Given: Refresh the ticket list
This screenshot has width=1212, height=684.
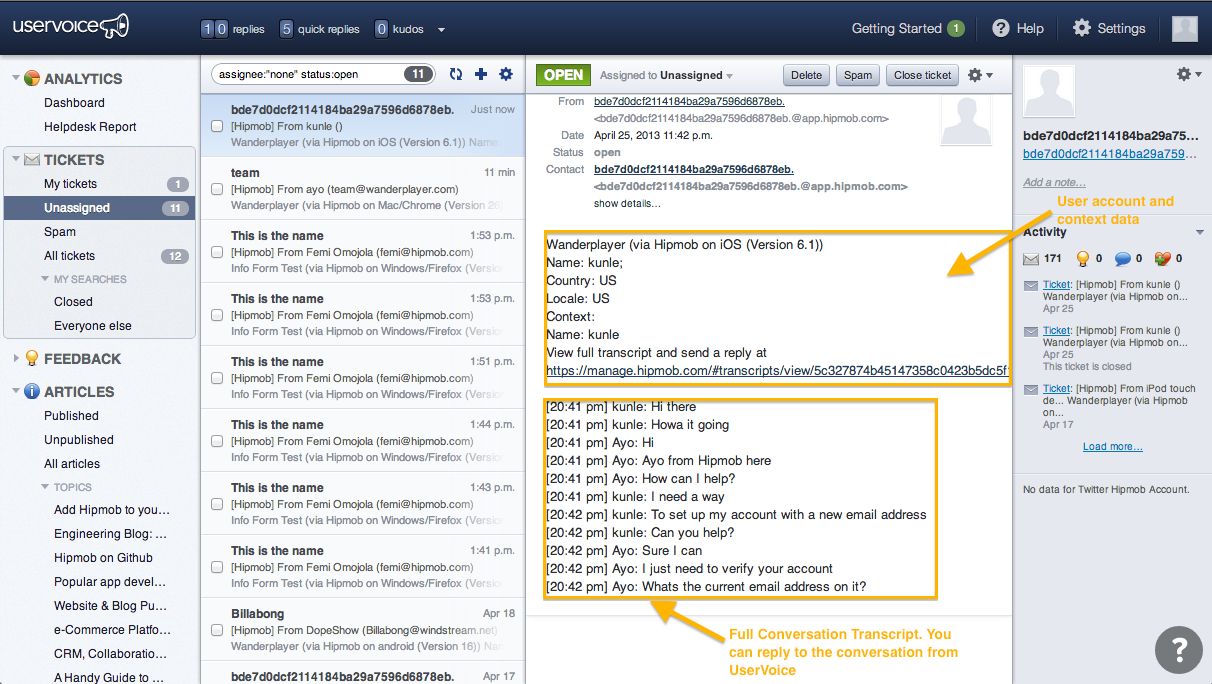Looking at the screenshot, I should tap(456, 74).
